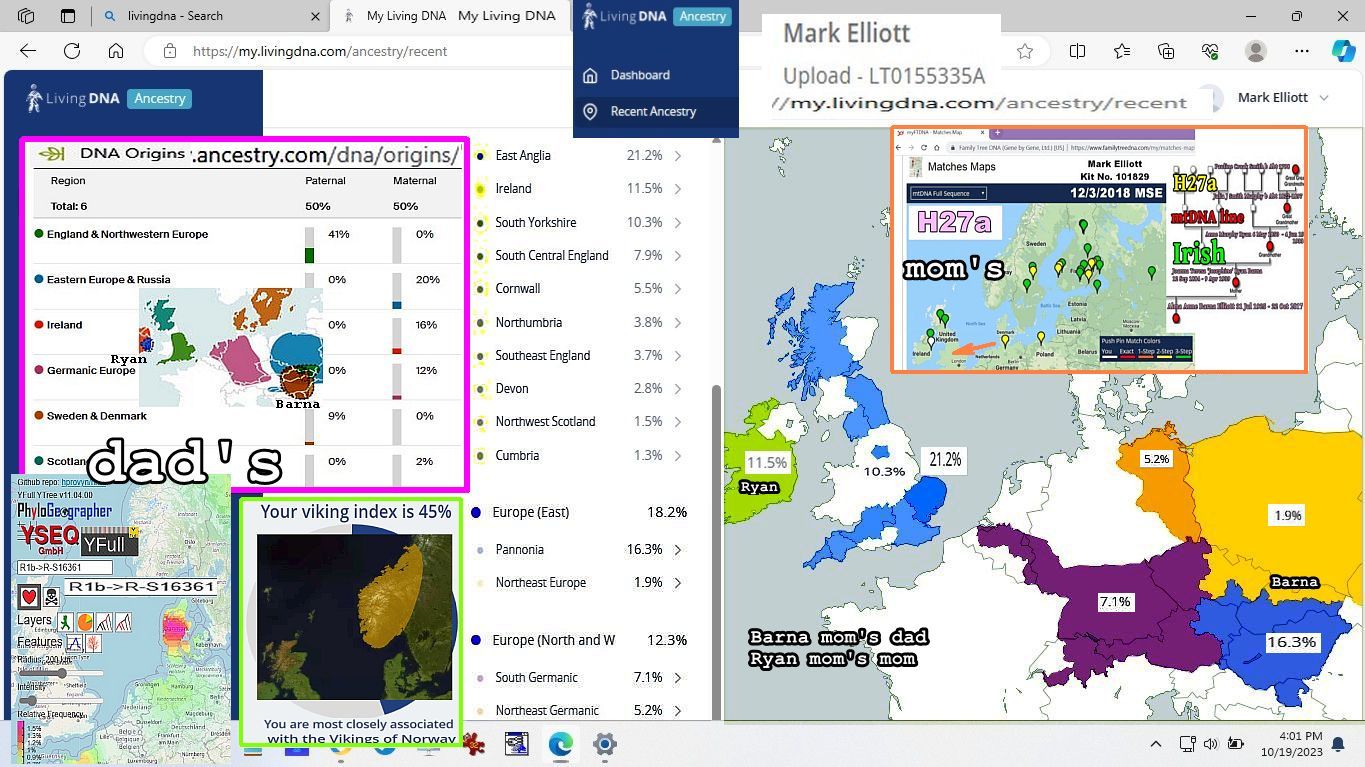Click the Ancestry badge beside Living DNA

coord(160,98)
